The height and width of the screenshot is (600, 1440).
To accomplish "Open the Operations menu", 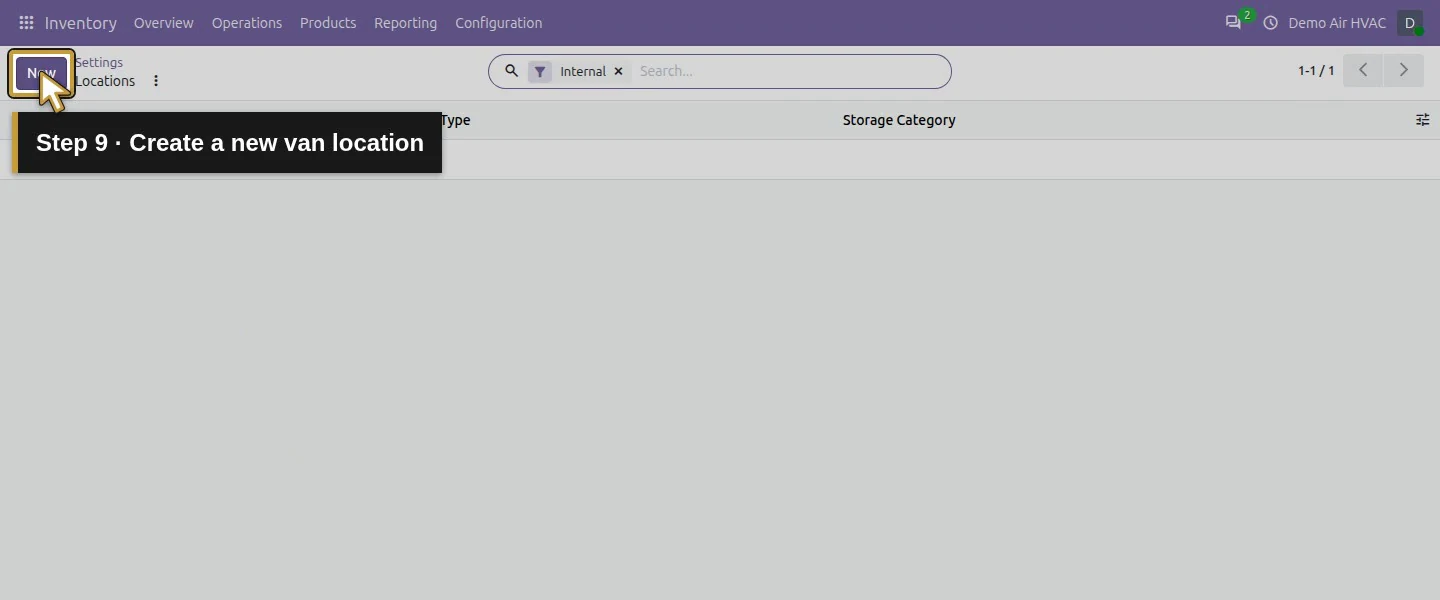I will (x=247, y=23).
